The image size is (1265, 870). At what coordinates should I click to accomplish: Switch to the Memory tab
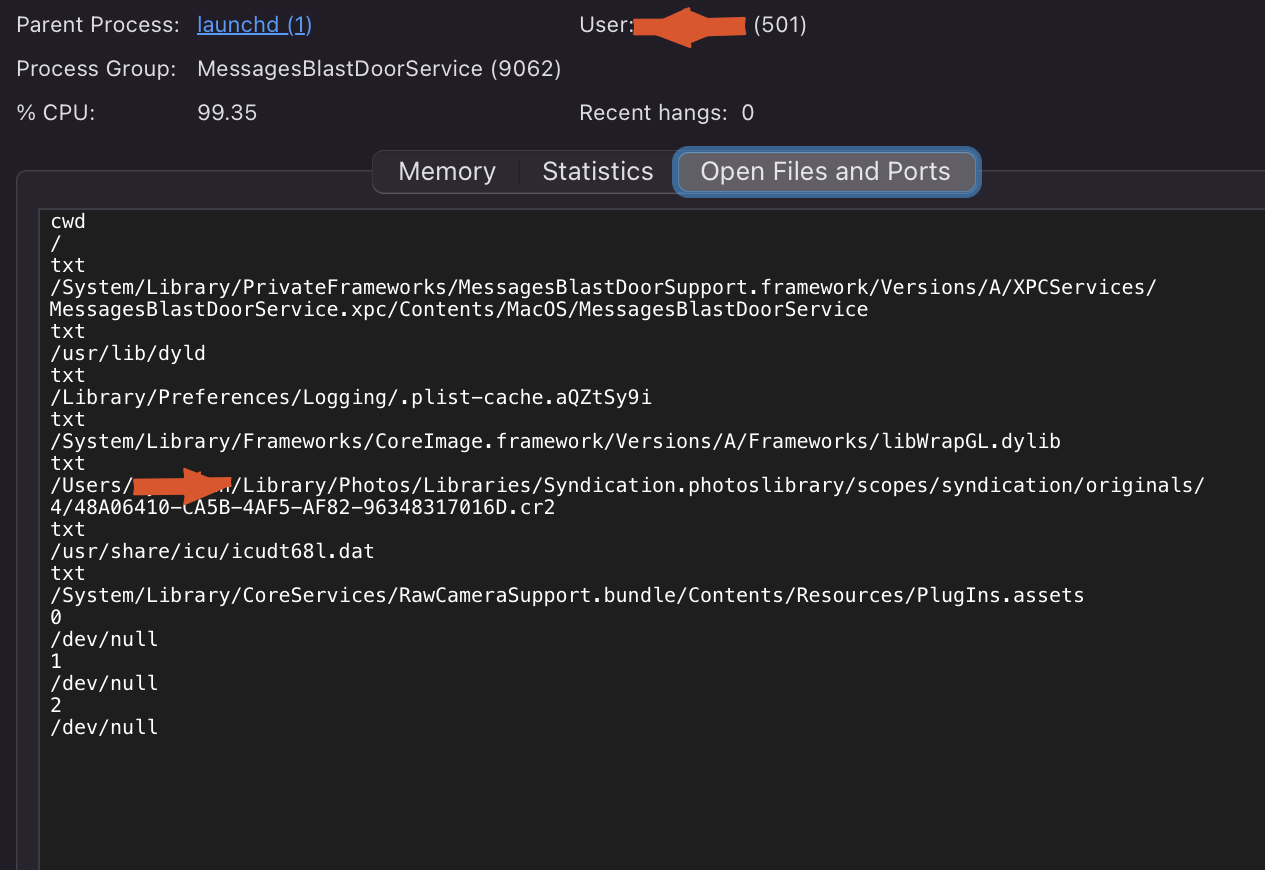pyautogui.click(x=446, y=172)
